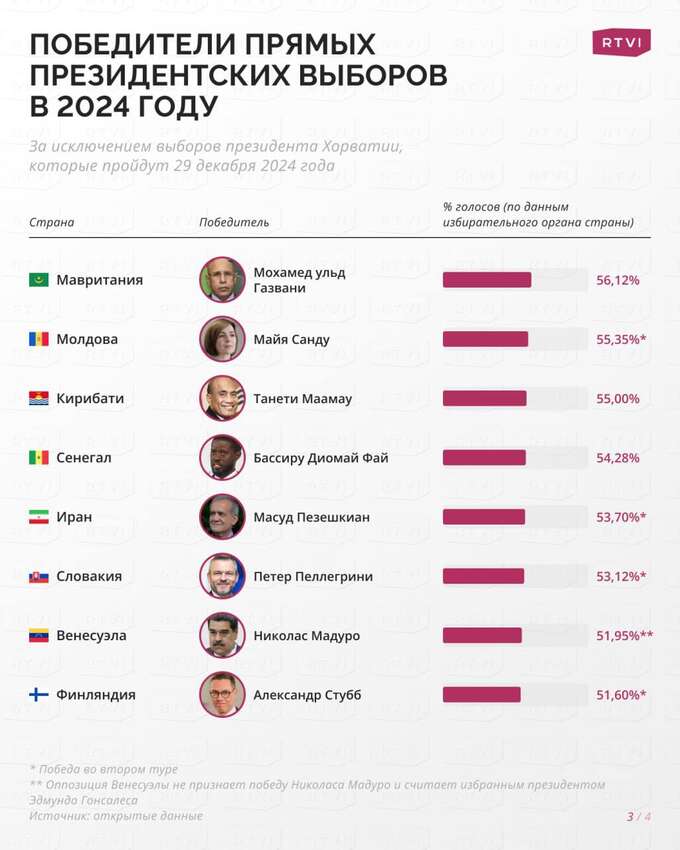Click the Mauritania flag icon
This screenshot has width=680, height=850.
point(39,280)
